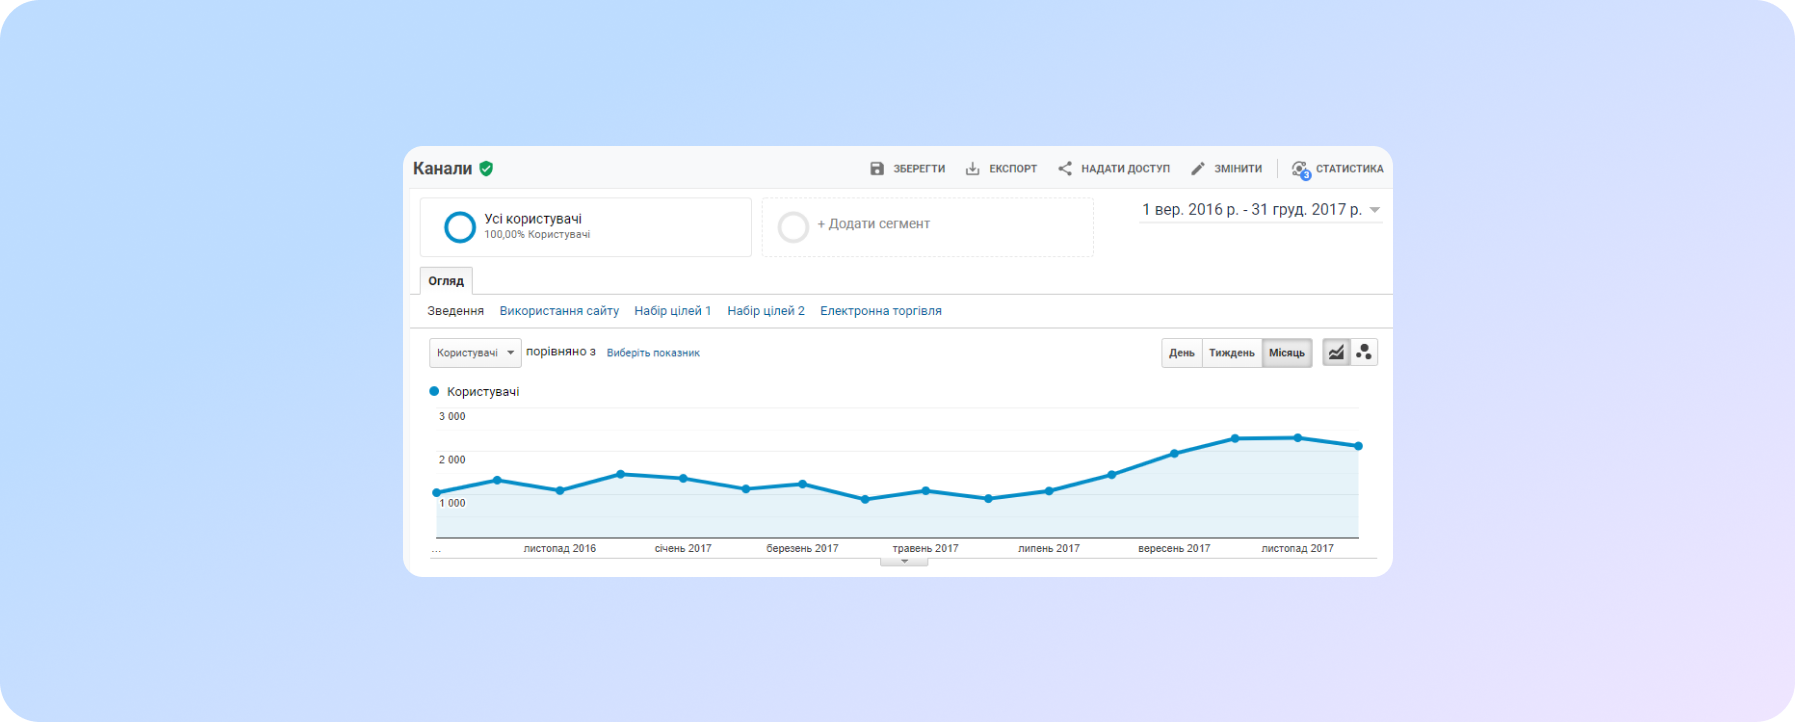Click the empty add-segment circle

[x=793, y=227]
